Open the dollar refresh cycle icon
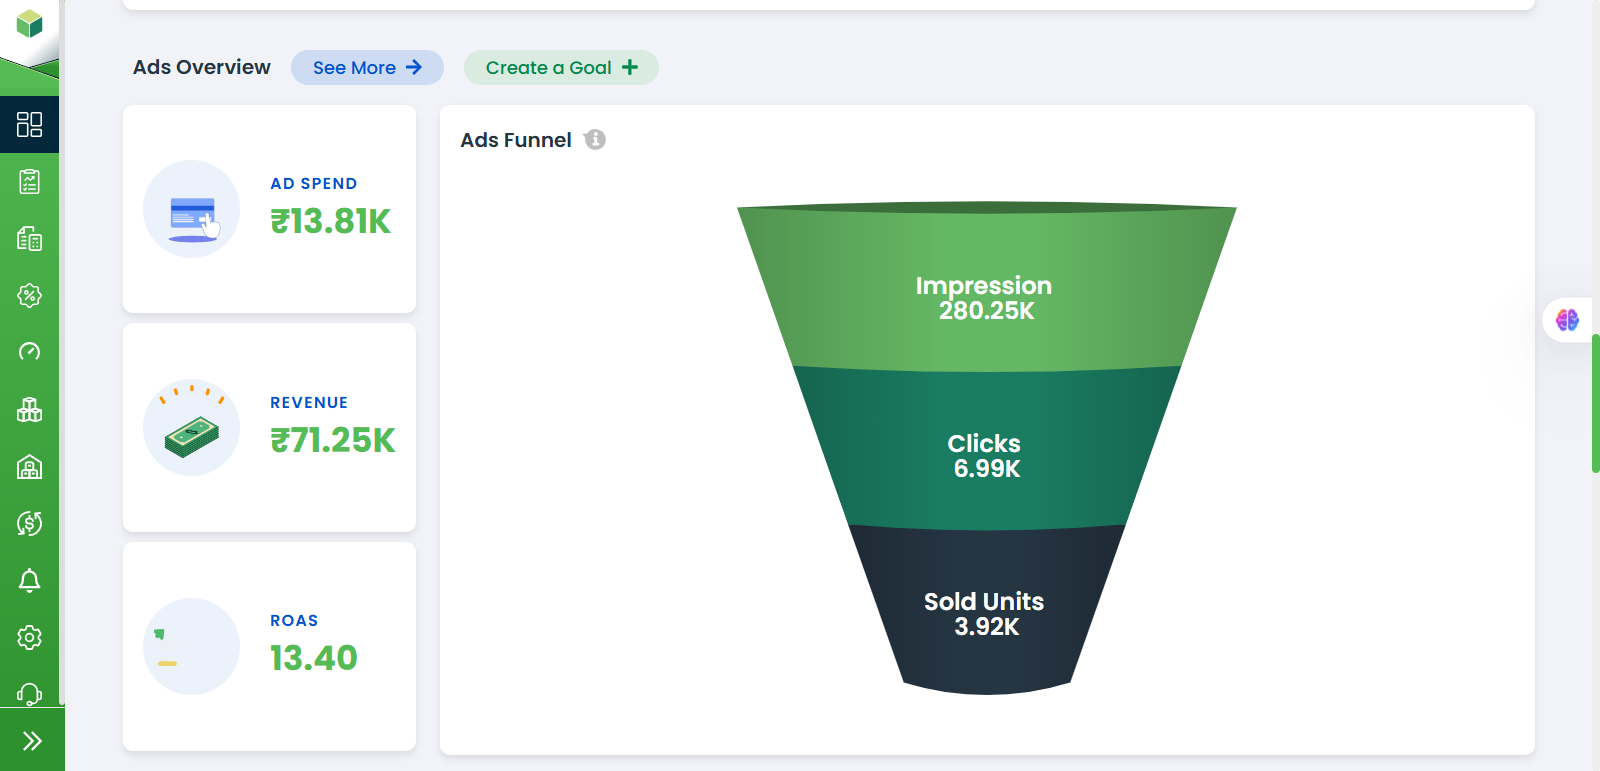This screenshot has height=771, width=1600. (29, 523)
